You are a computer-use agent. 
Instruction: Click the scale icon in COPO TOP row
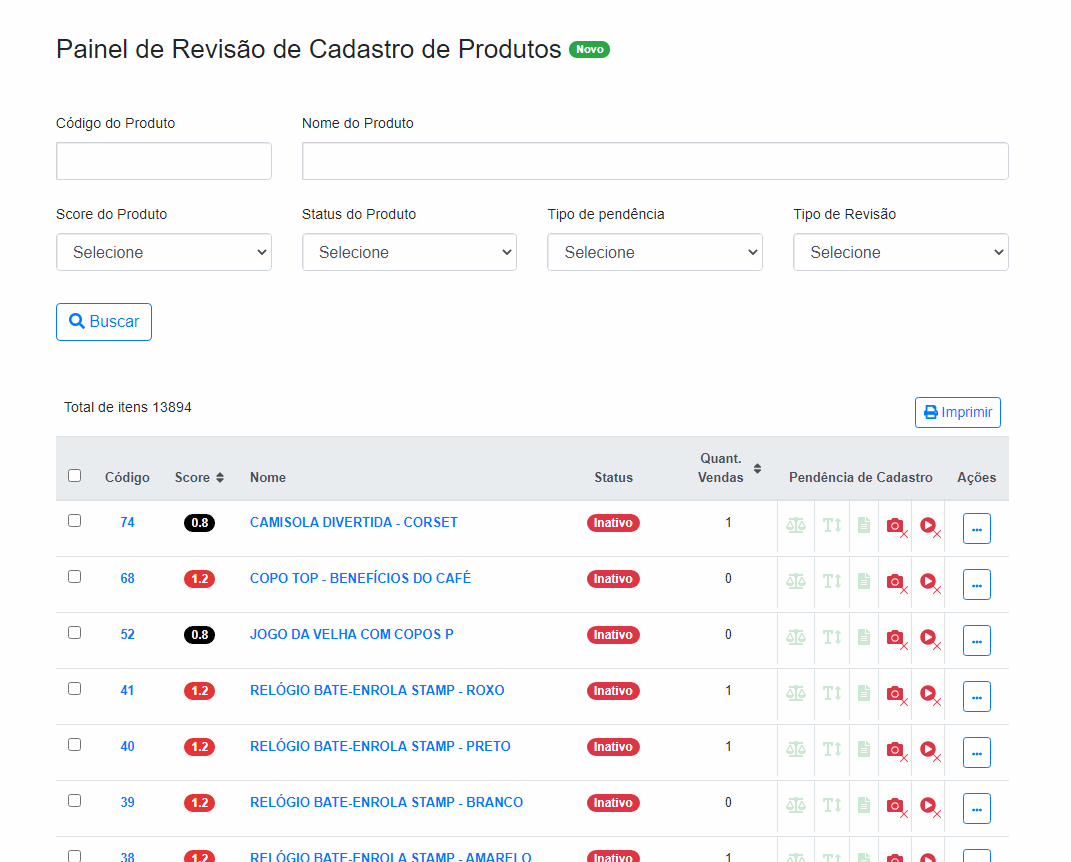796,581
